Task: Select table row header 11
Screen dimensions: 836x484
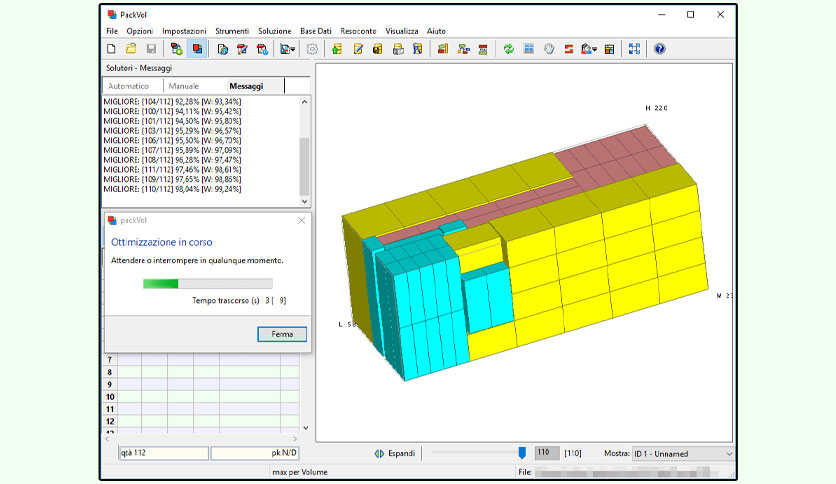Action: 110,409
